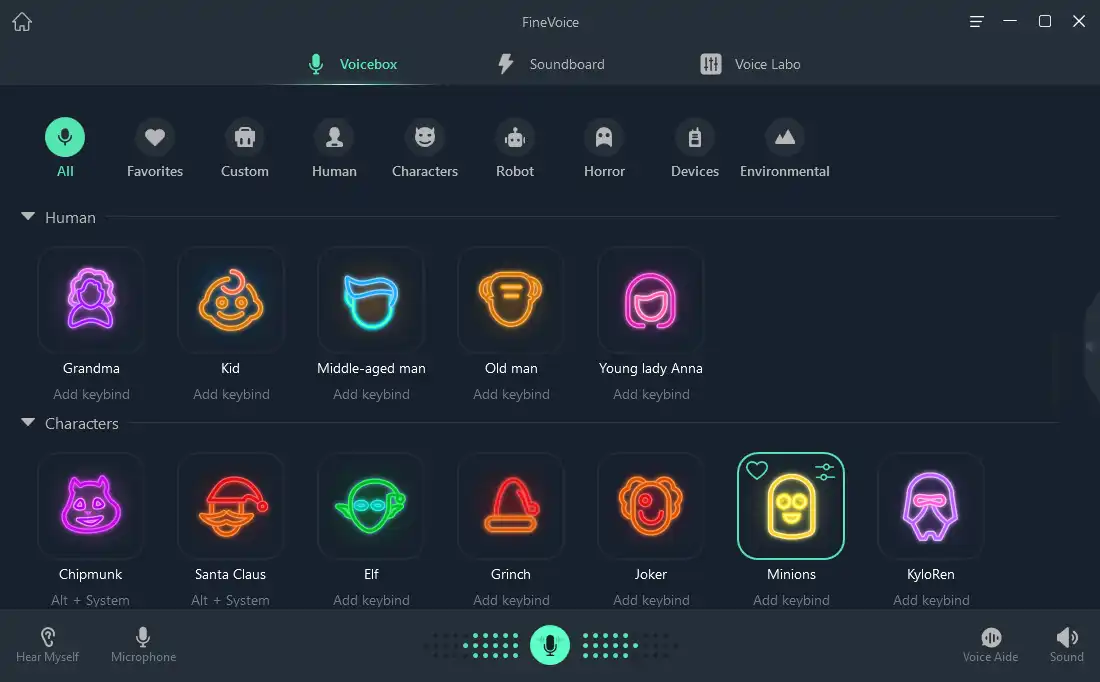
Task: Add keybind for Joker voice
Action: 651,600
